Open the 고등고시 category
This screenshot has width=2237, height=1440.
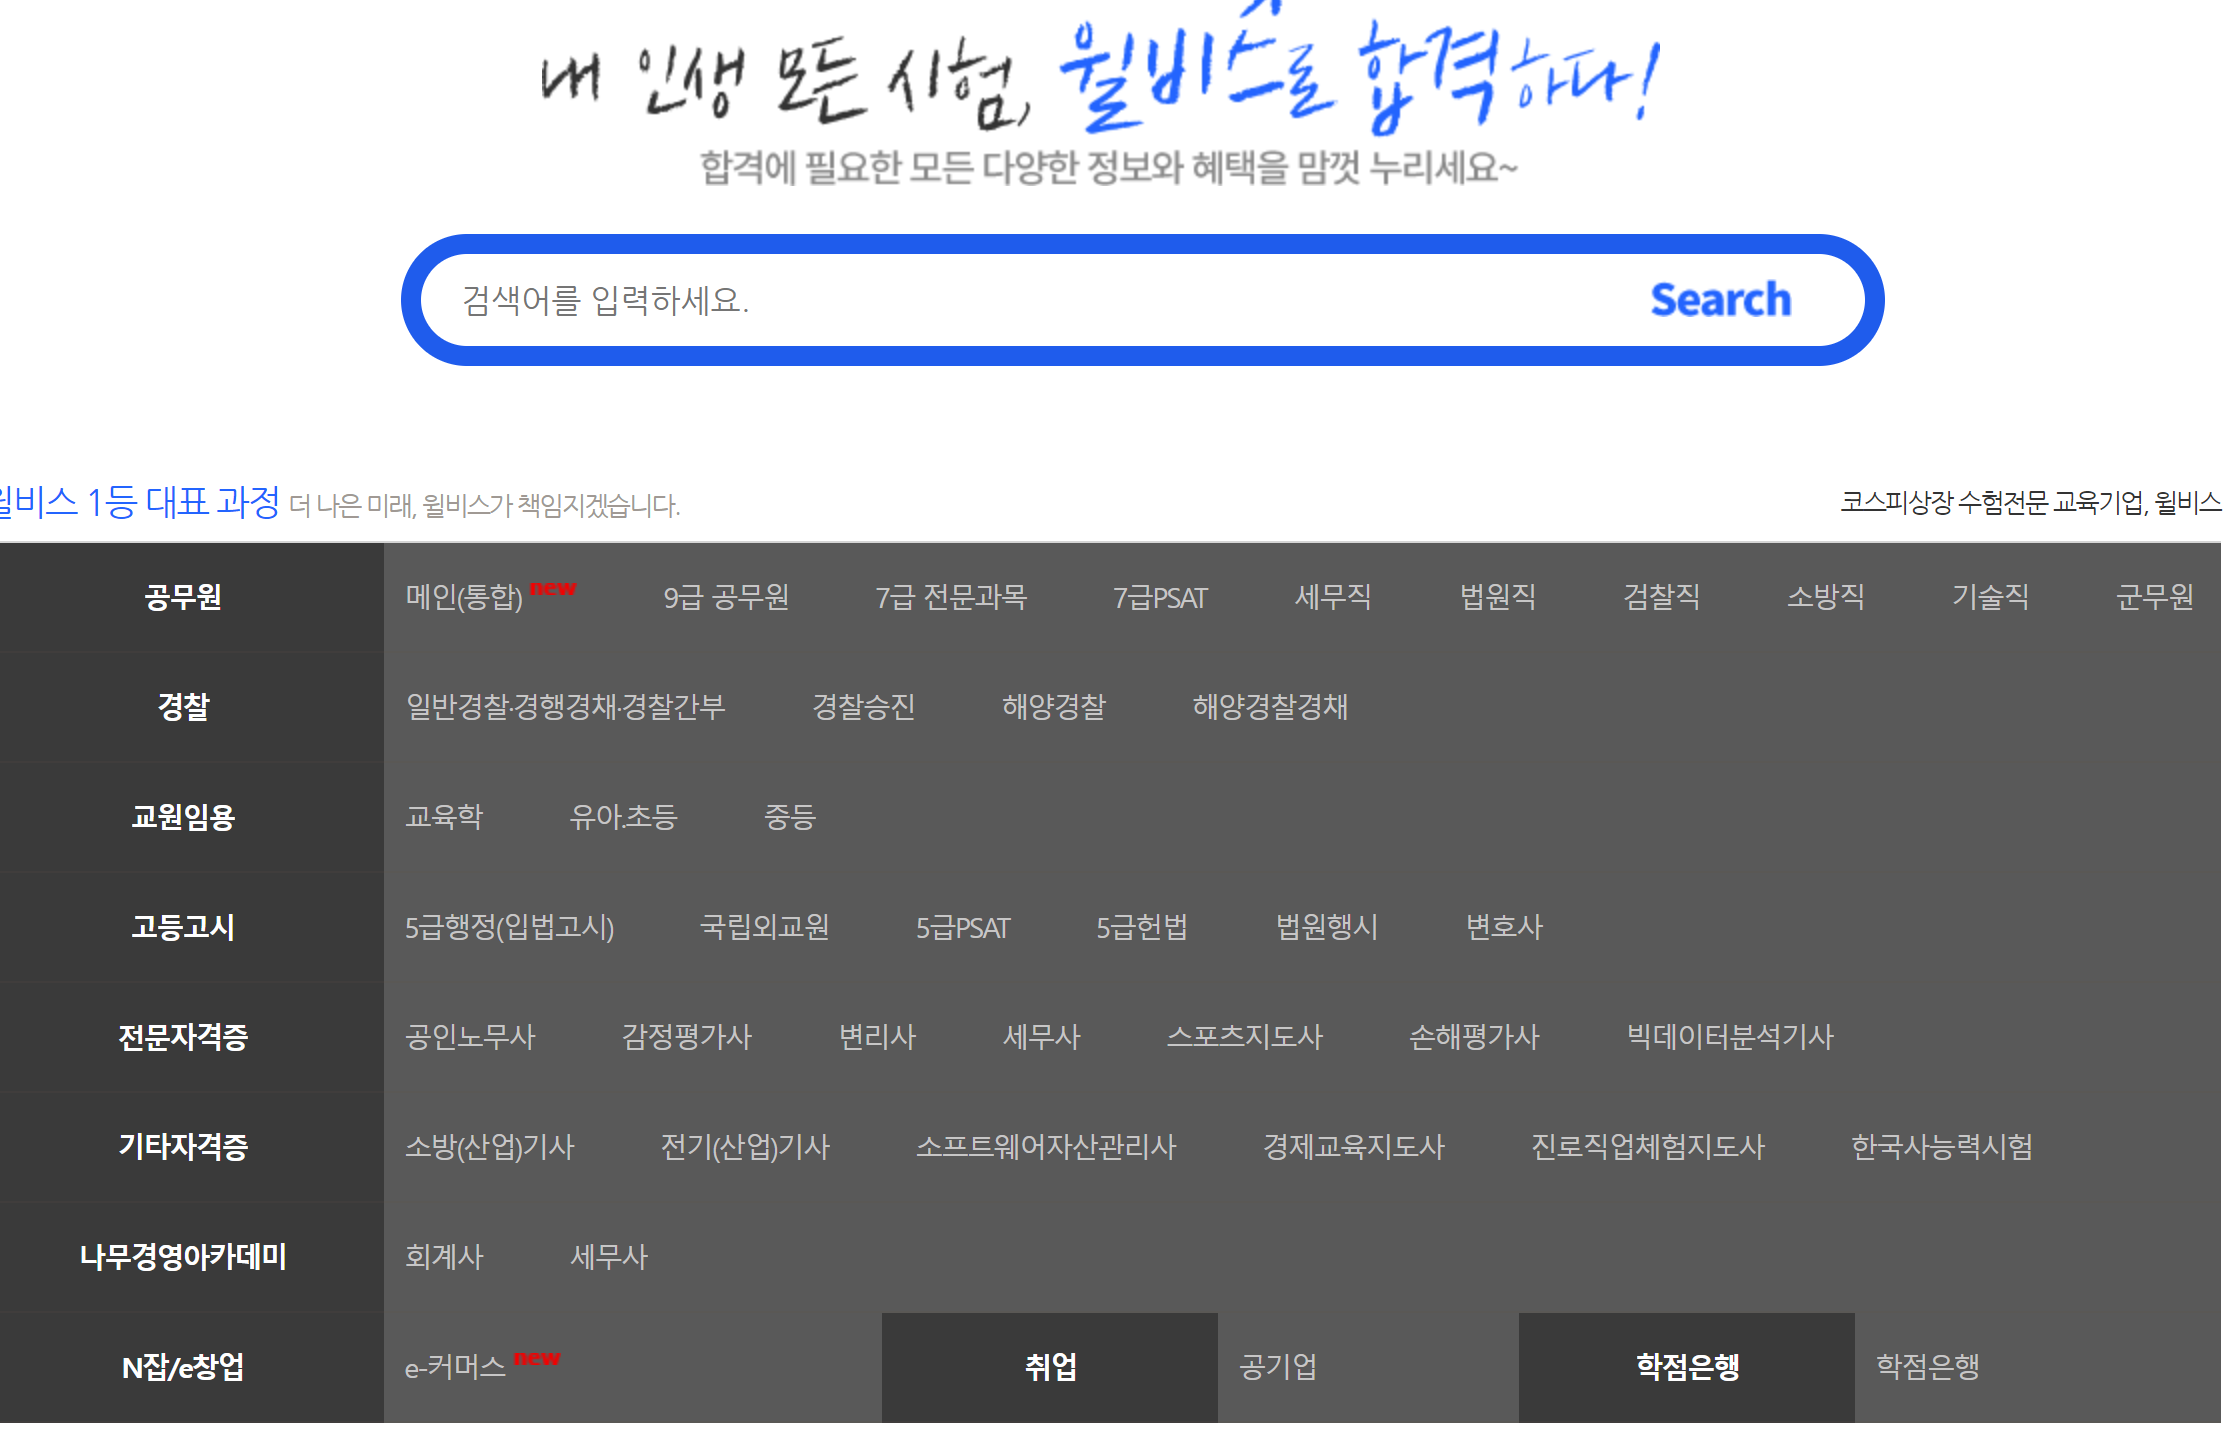pyautogui.click(x=183, y=927)
